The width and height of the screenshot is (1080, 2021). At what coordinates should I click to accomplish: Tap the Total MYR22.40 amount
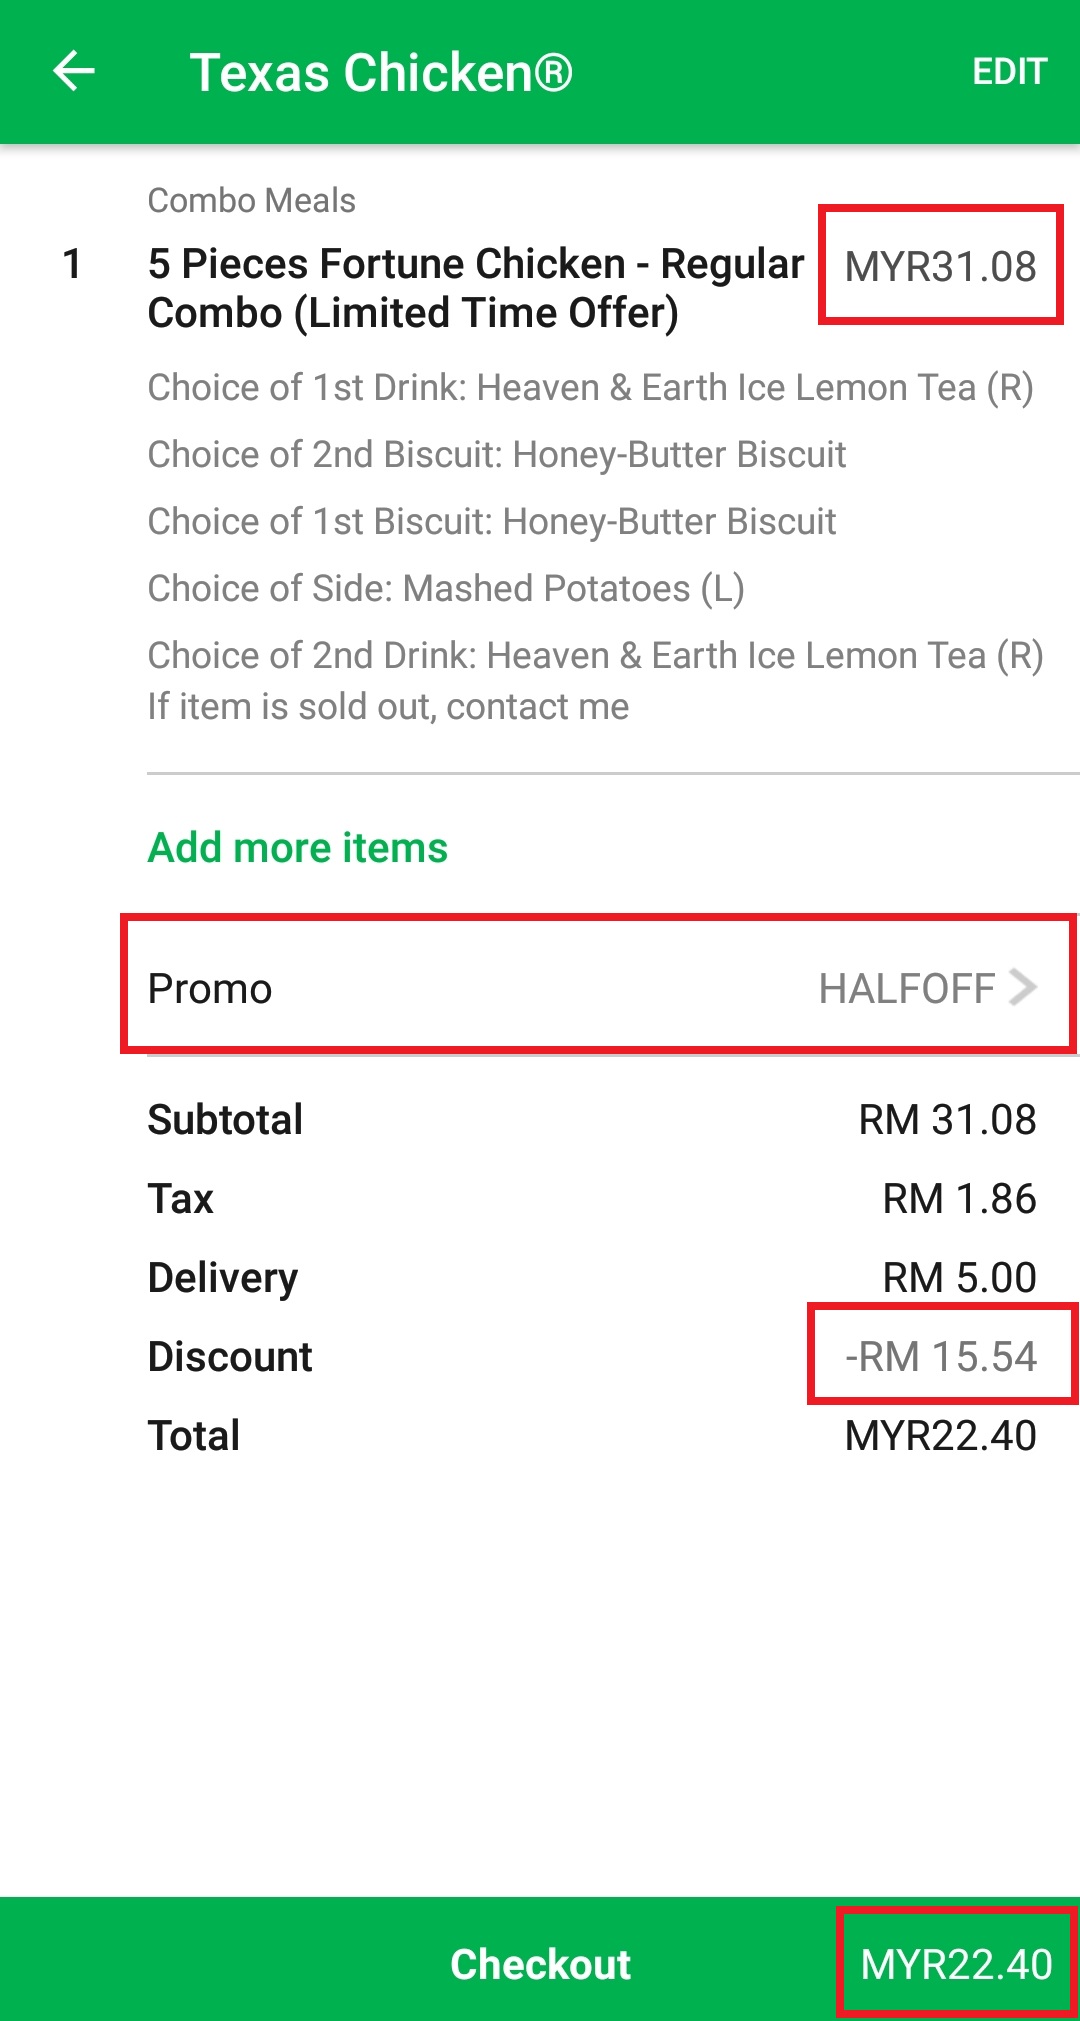point(940,1436)
